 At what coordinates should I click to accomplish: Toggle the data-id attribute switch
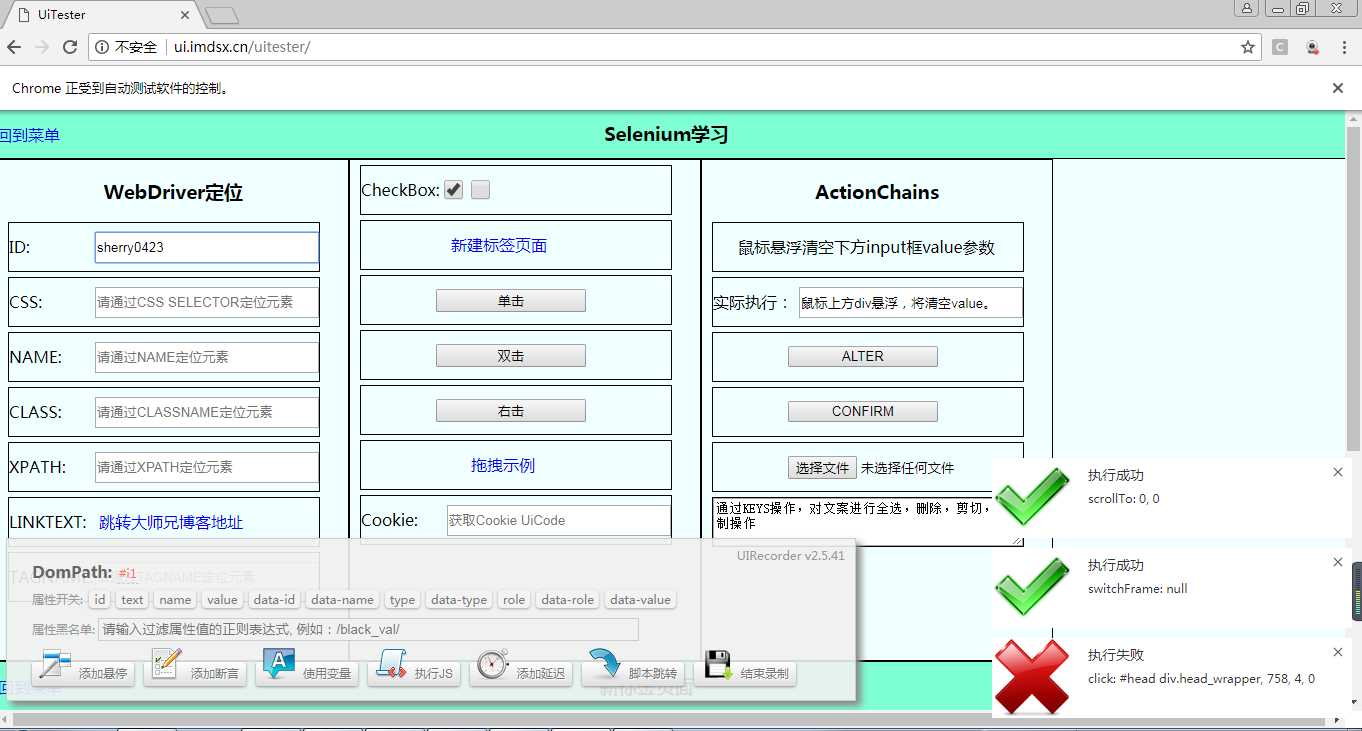point(274,600)
